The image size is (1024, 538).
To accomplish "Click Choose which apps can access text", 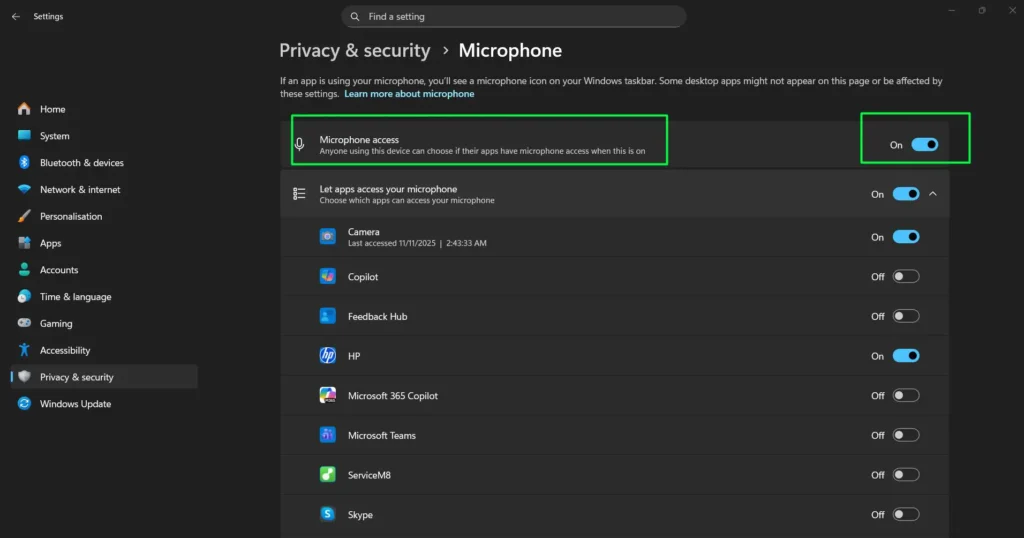I will point(407,200).
